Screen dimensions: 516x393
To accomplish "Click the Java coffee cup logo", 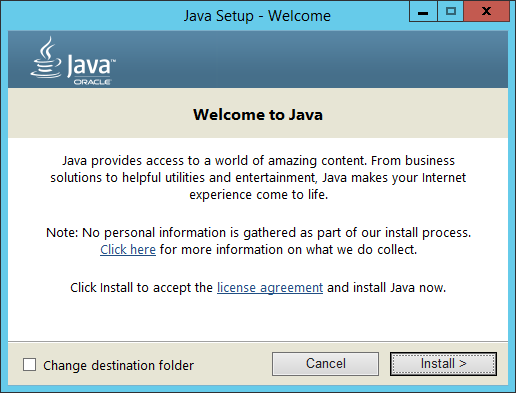I will (x=46, y=57).
